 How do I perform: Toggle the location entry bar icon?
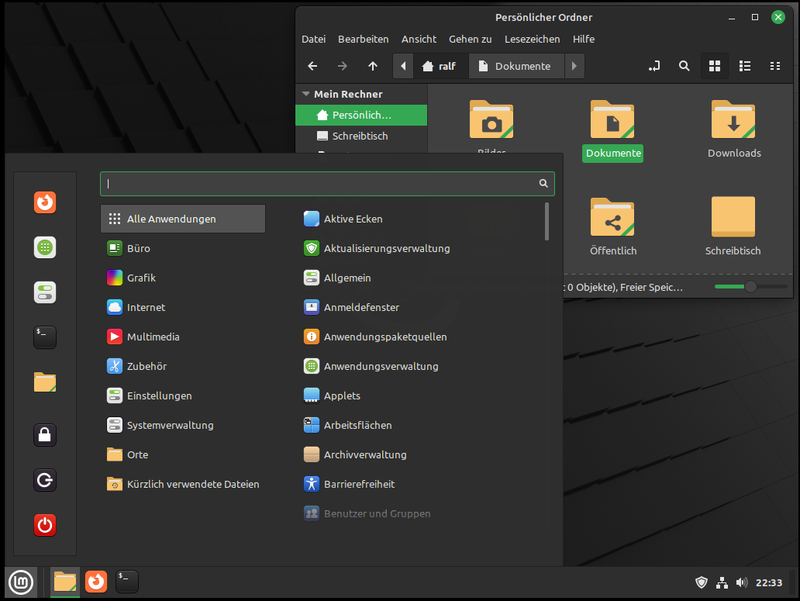[653, 65]
